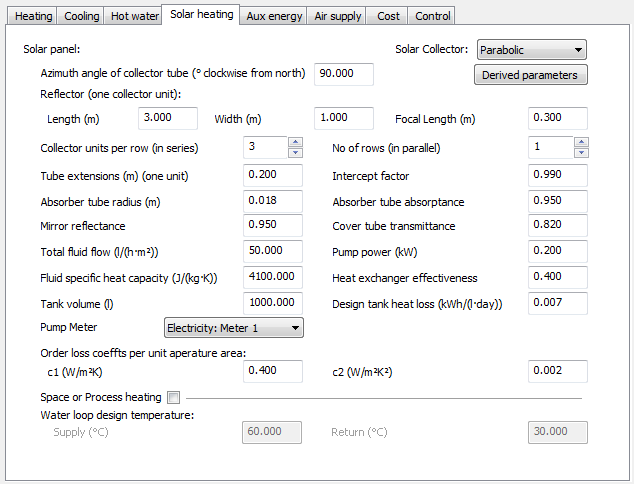
Task: Select the Hot water tab
Action: 134,16
